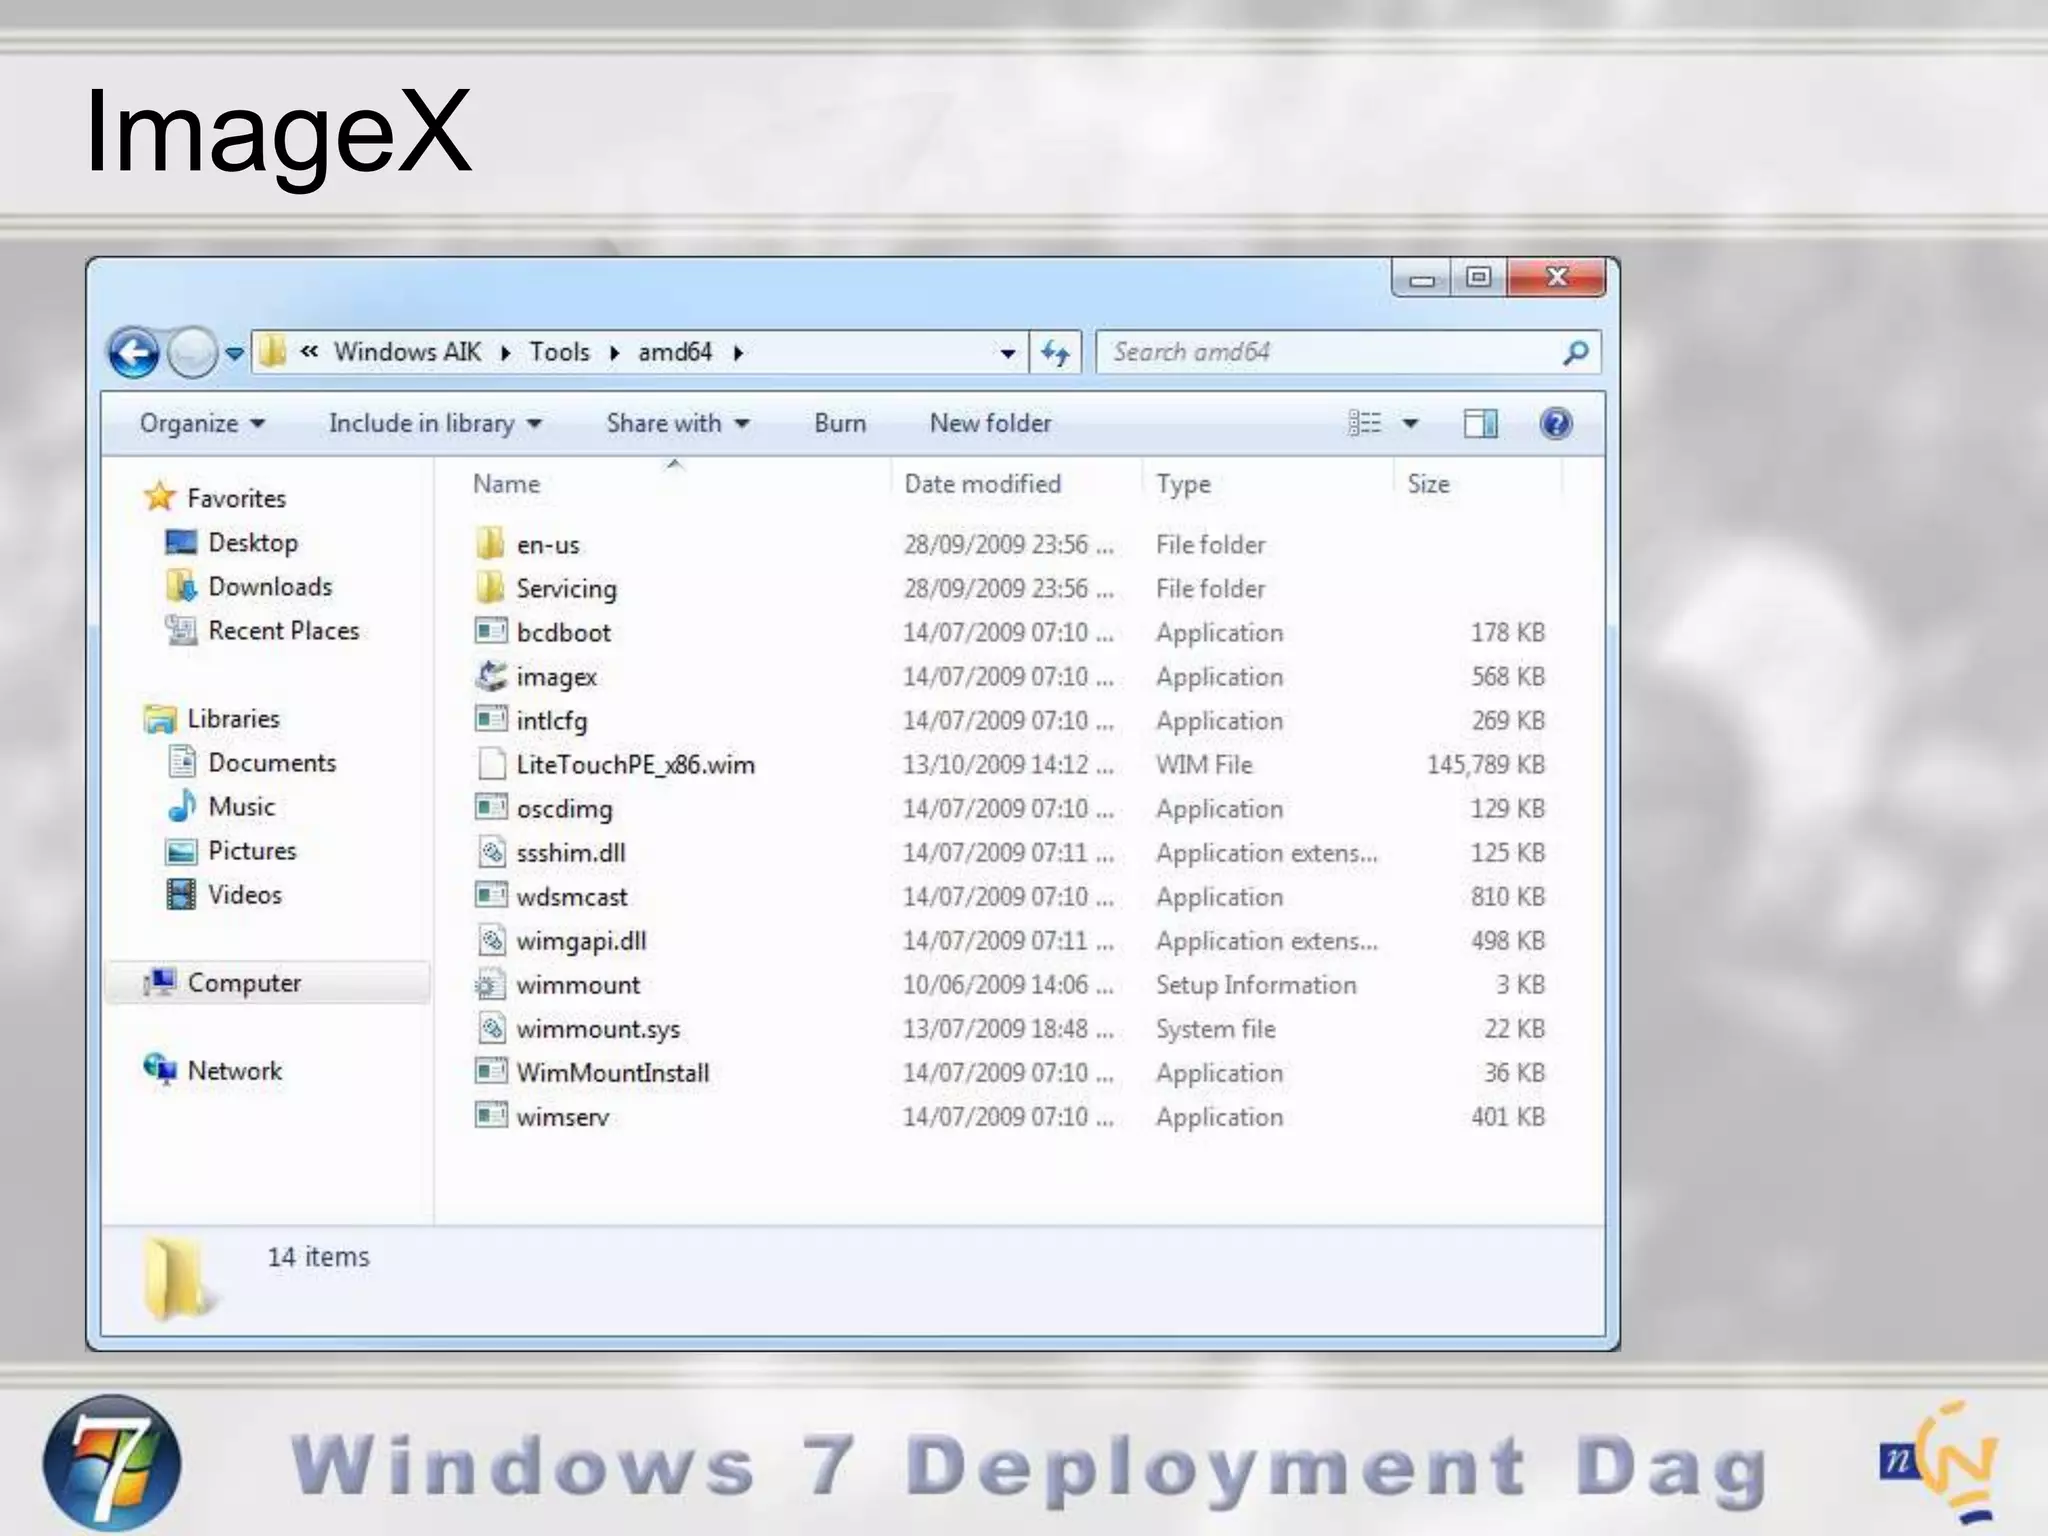Select the Servicing folder icon

(491, 588)
